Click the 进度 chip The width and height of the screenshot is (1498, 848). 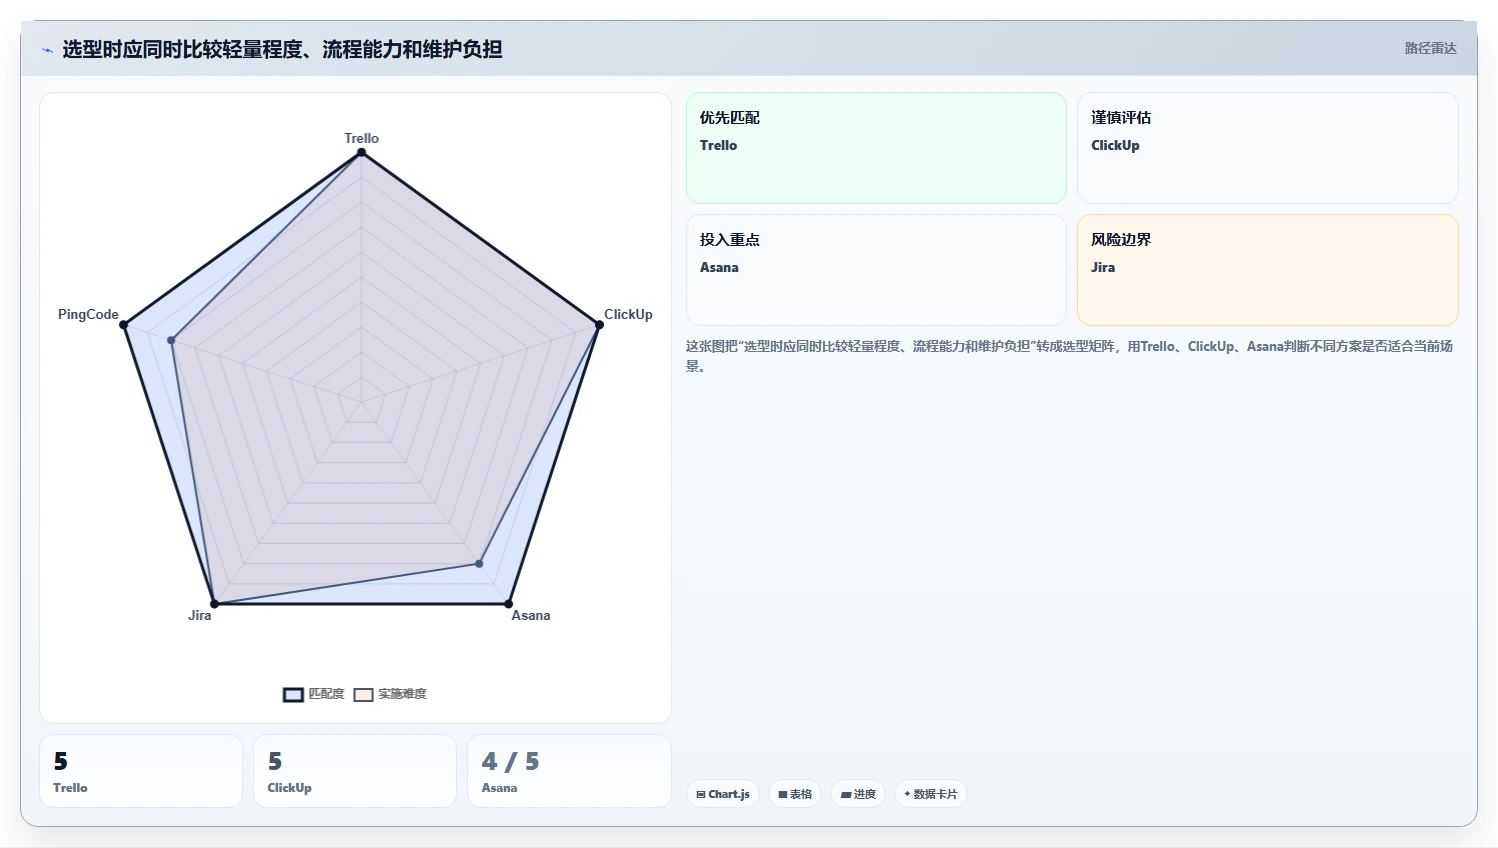(x=858, y=794)
